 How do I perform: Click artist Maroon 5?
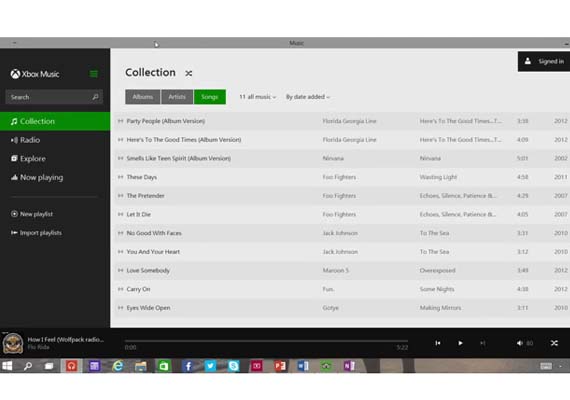tap(336, 270)
